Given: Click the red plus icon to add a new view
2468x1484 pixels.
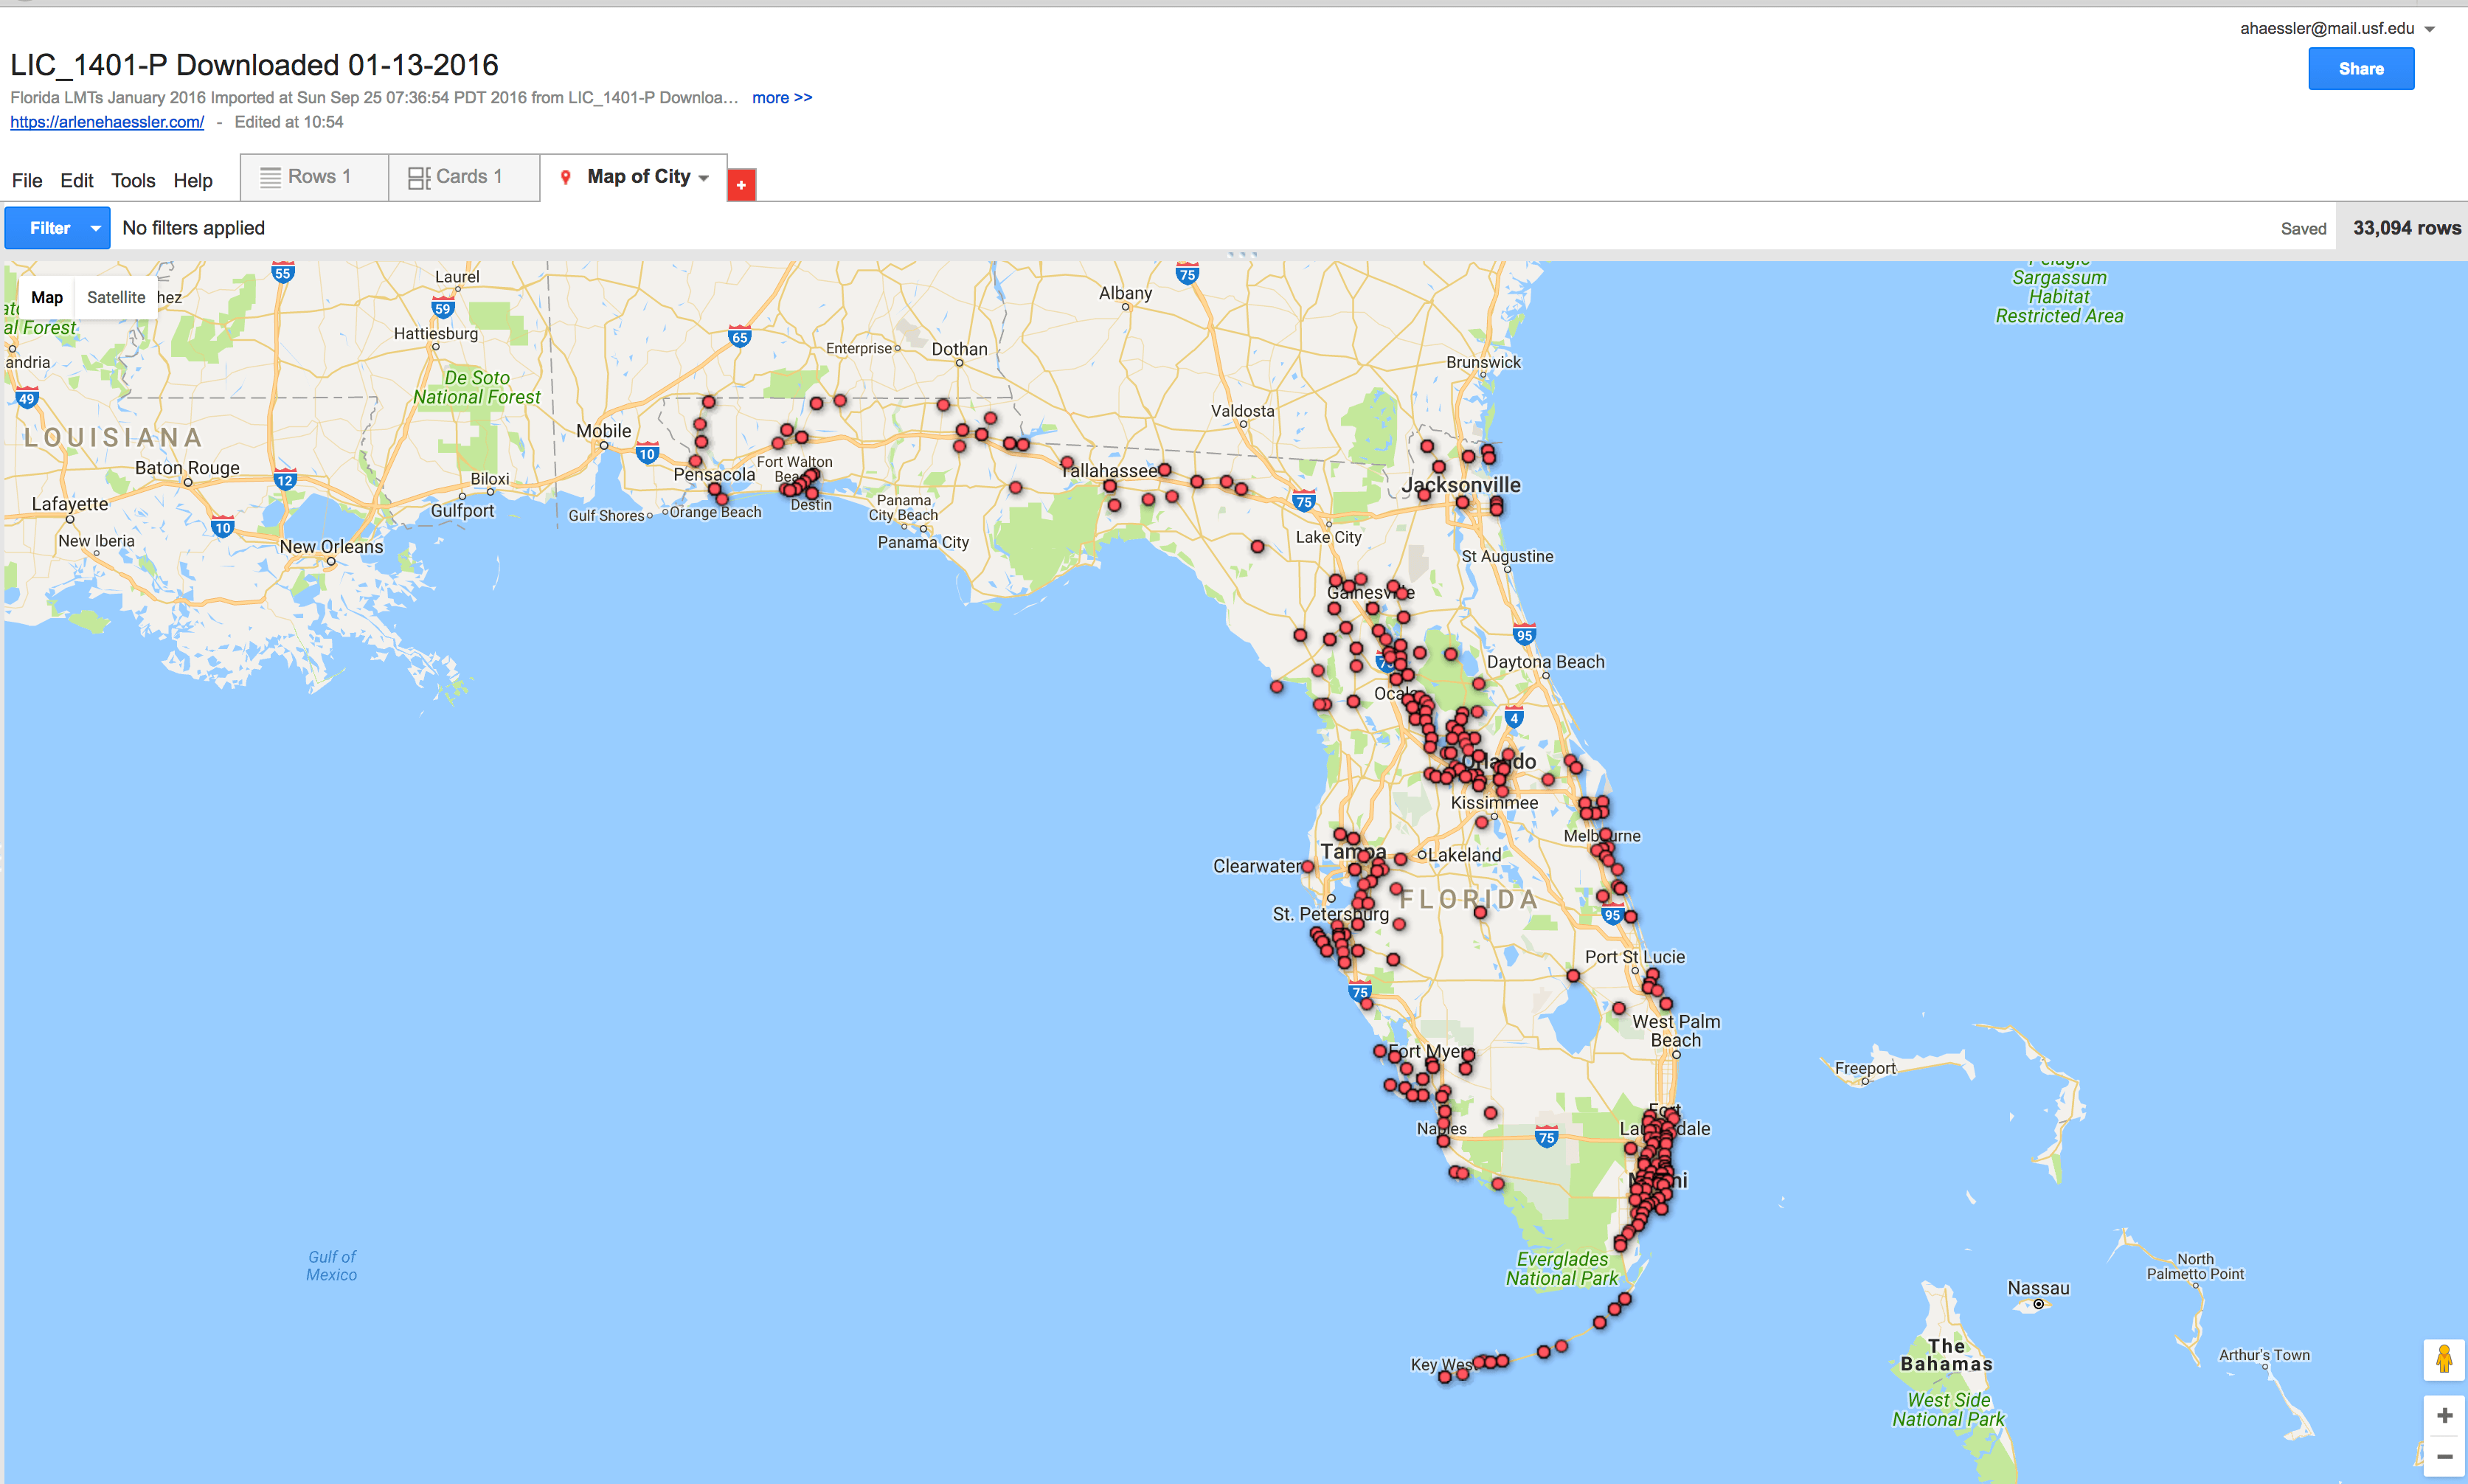Looking at the screenshot, I should click(x=741, y=184).
